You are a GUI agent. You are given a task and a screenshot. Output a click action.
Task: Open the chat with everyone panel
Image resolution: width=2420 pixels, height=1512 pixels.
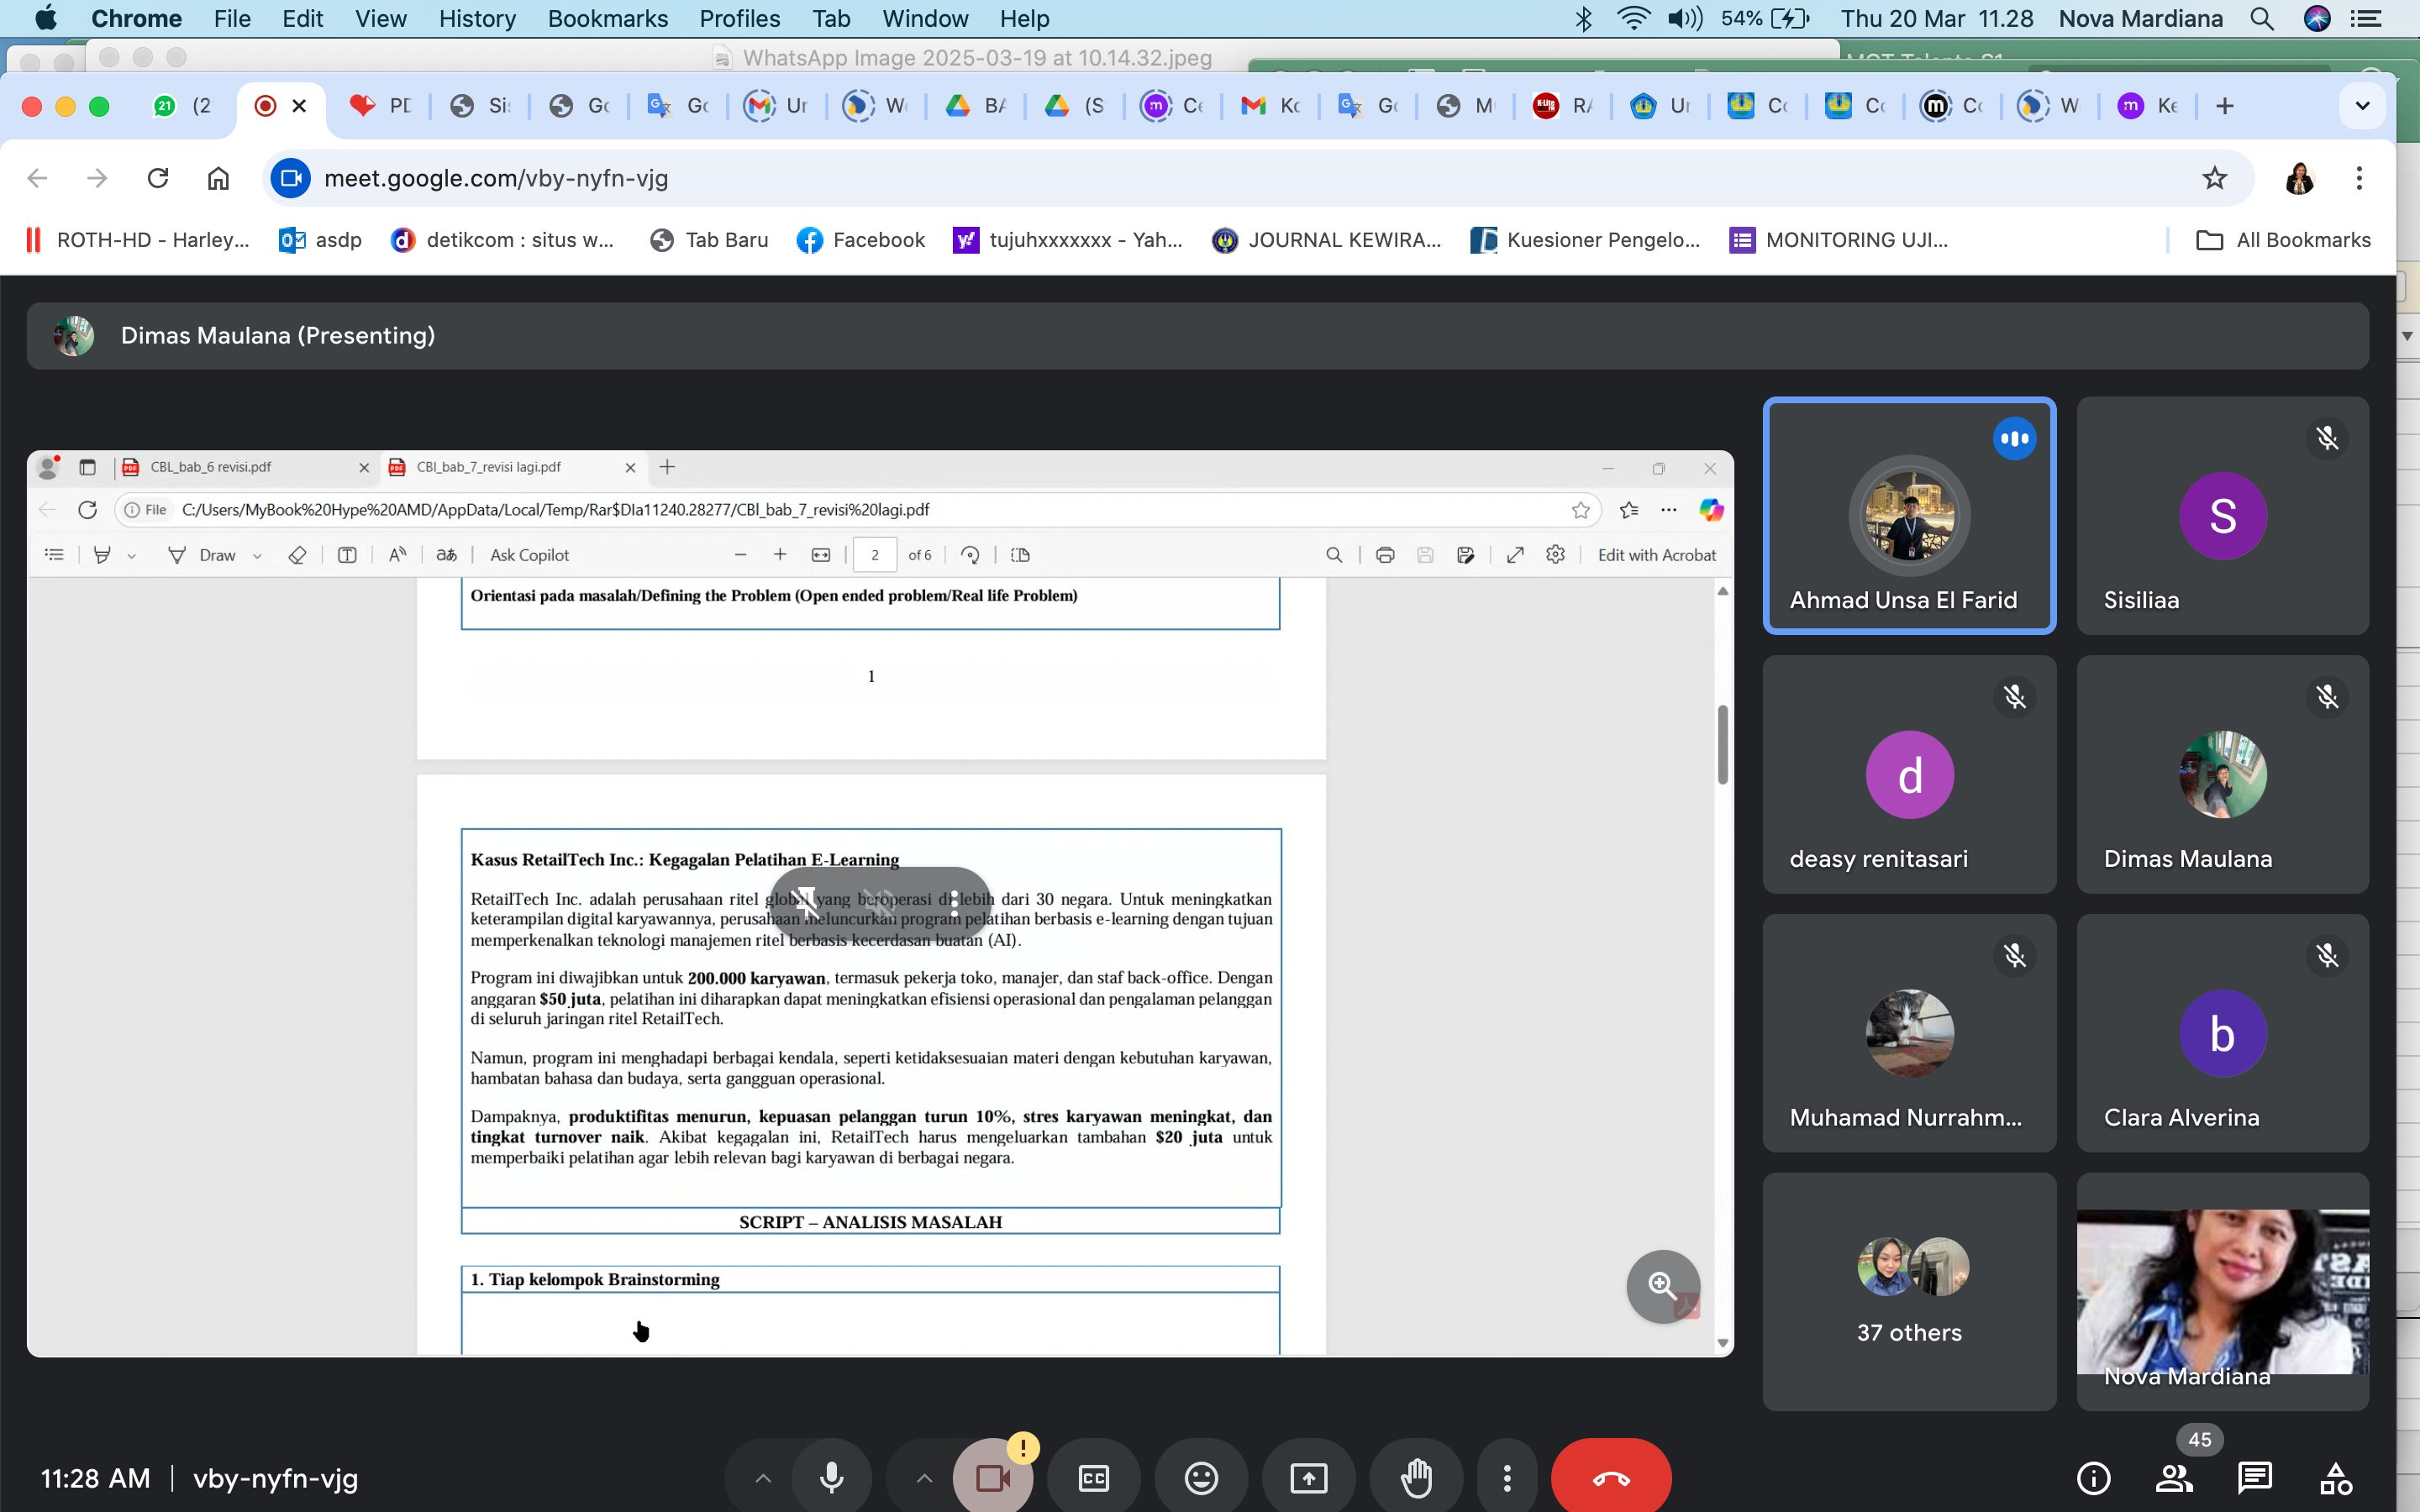(2254, 1478)
